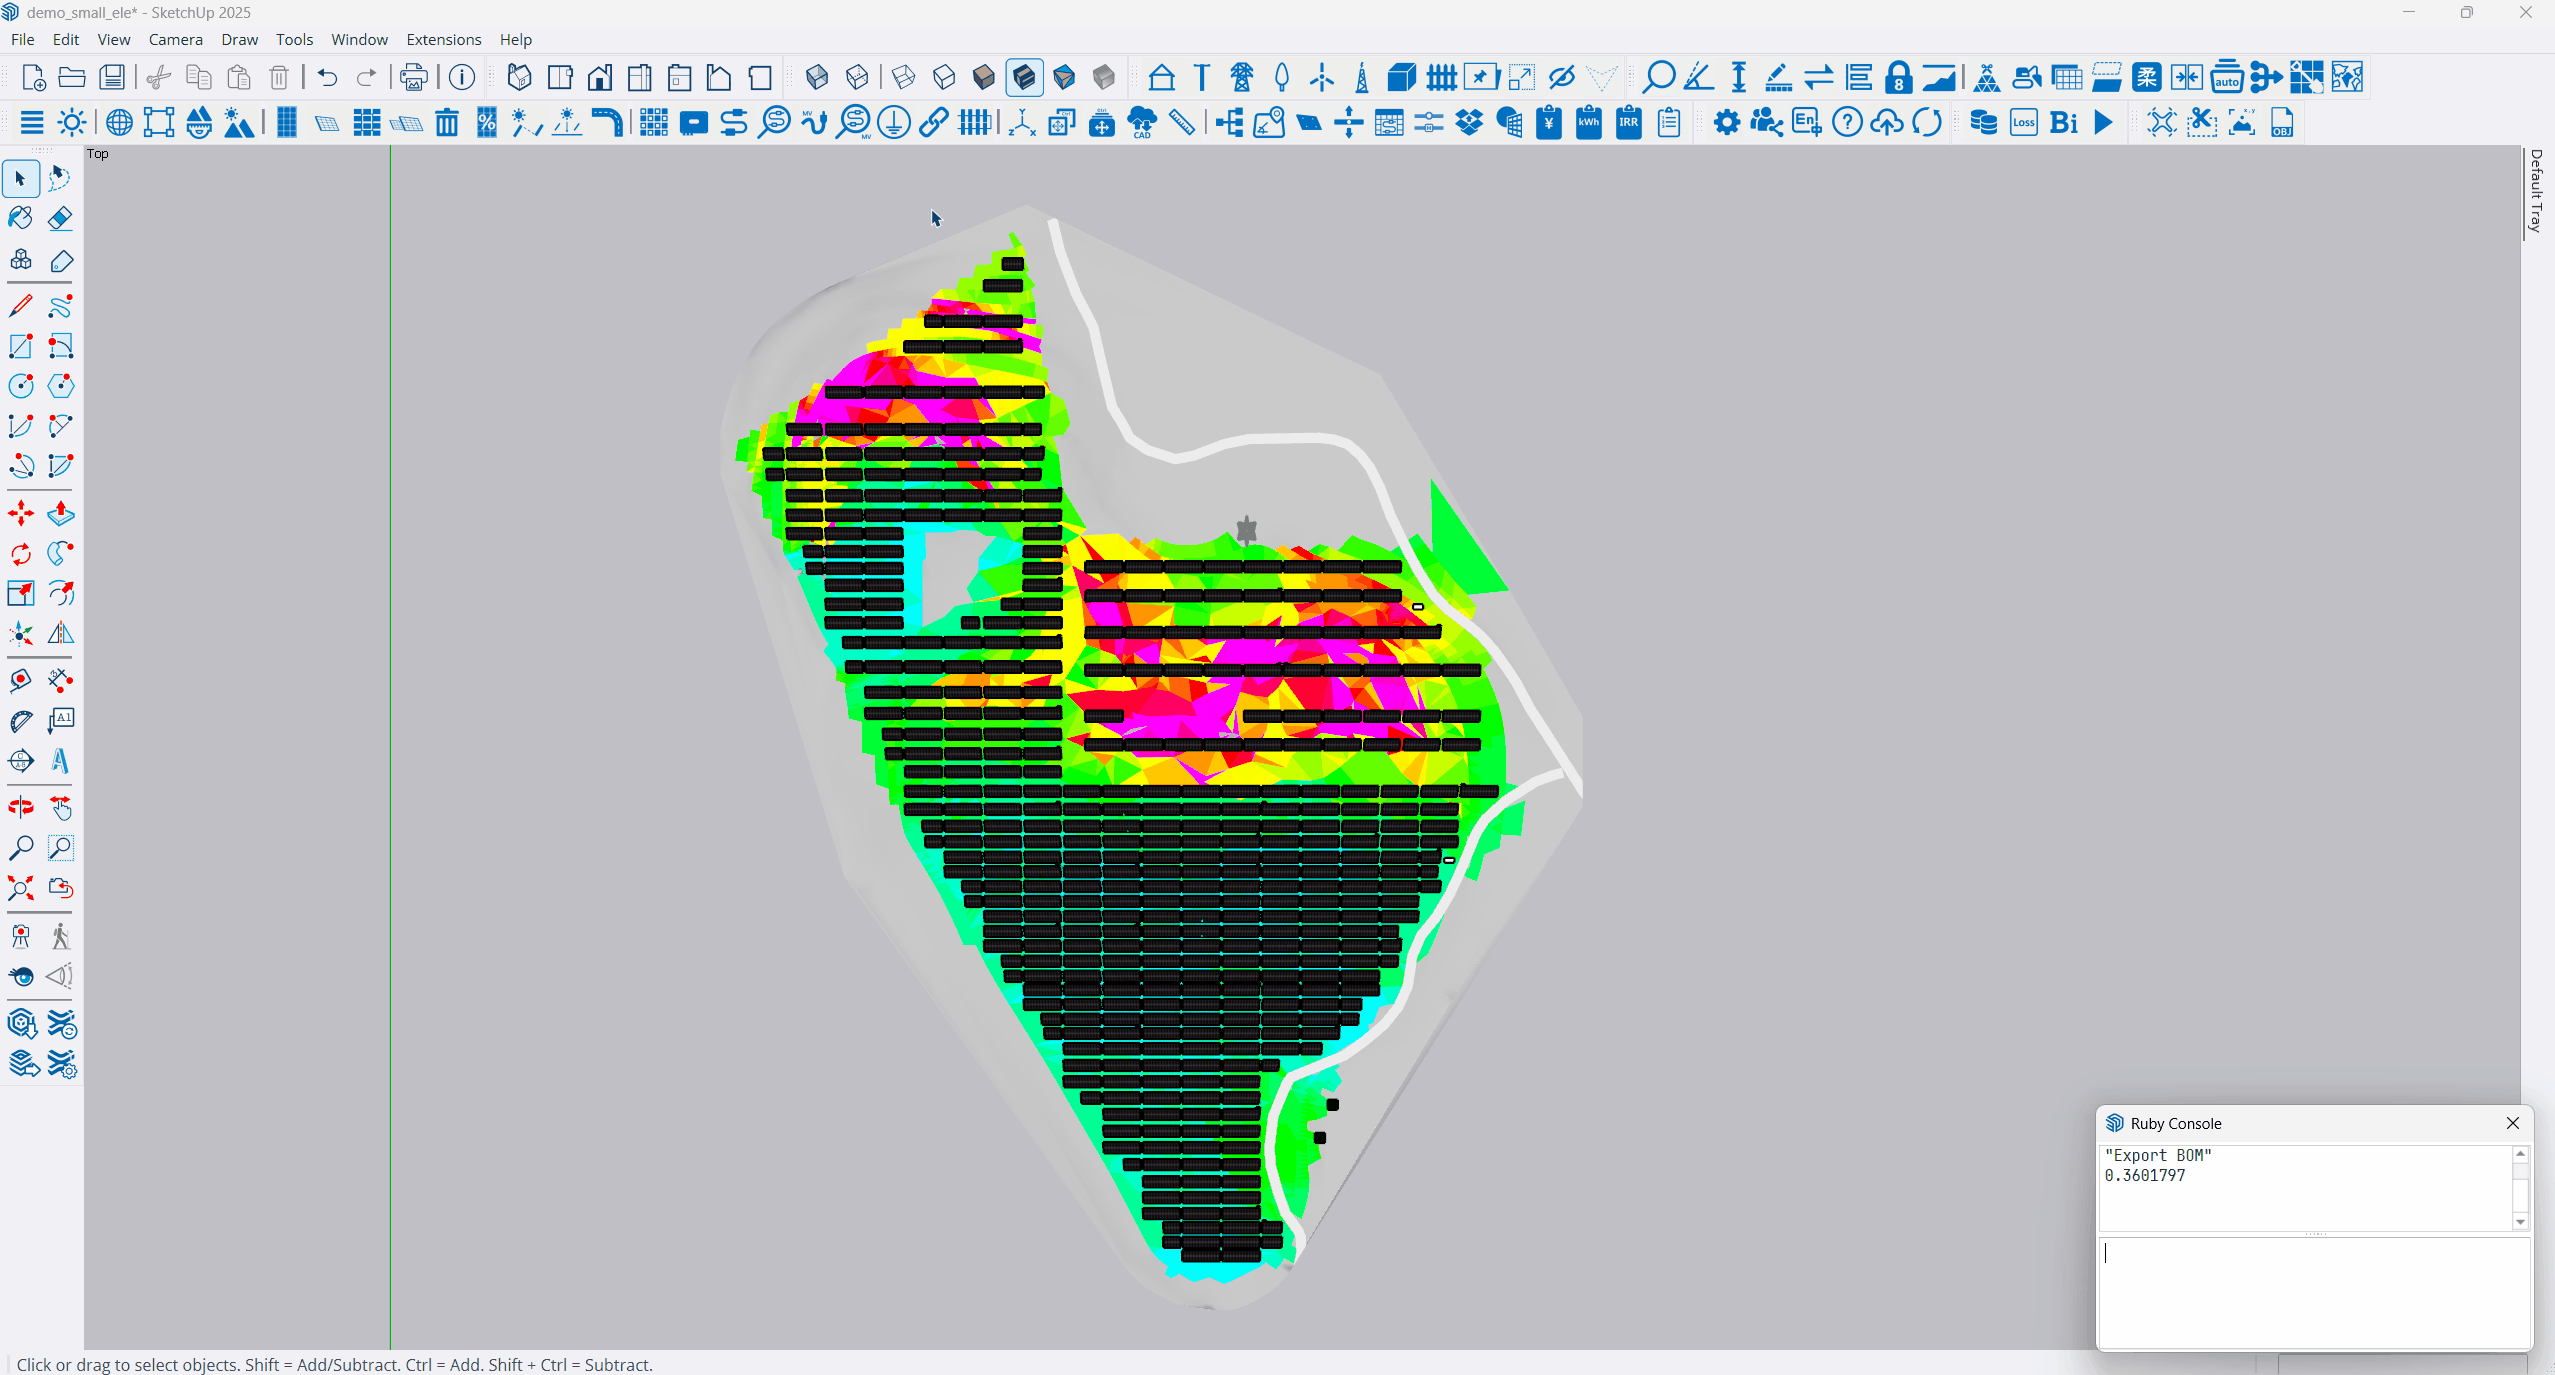Activate the Orbit tool
Image resolution: width=2555 pixels, height=1375 pixels.
(x=20, y=807)
